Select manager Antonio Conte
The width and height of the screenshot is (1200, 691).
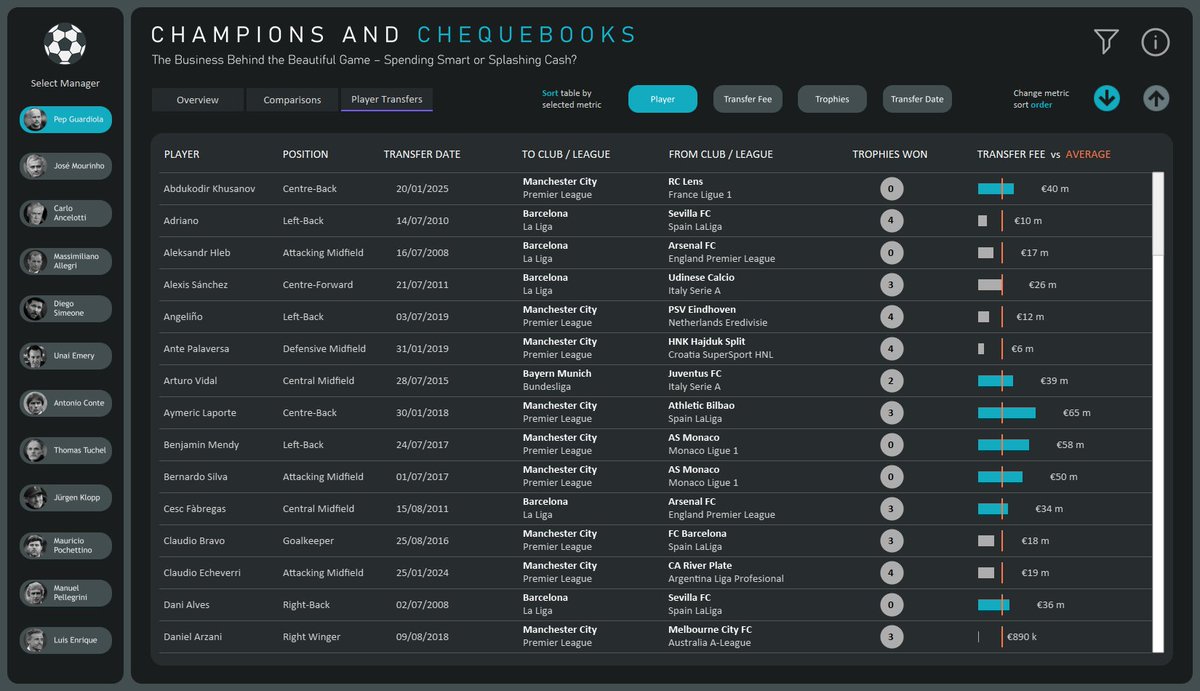66,403
